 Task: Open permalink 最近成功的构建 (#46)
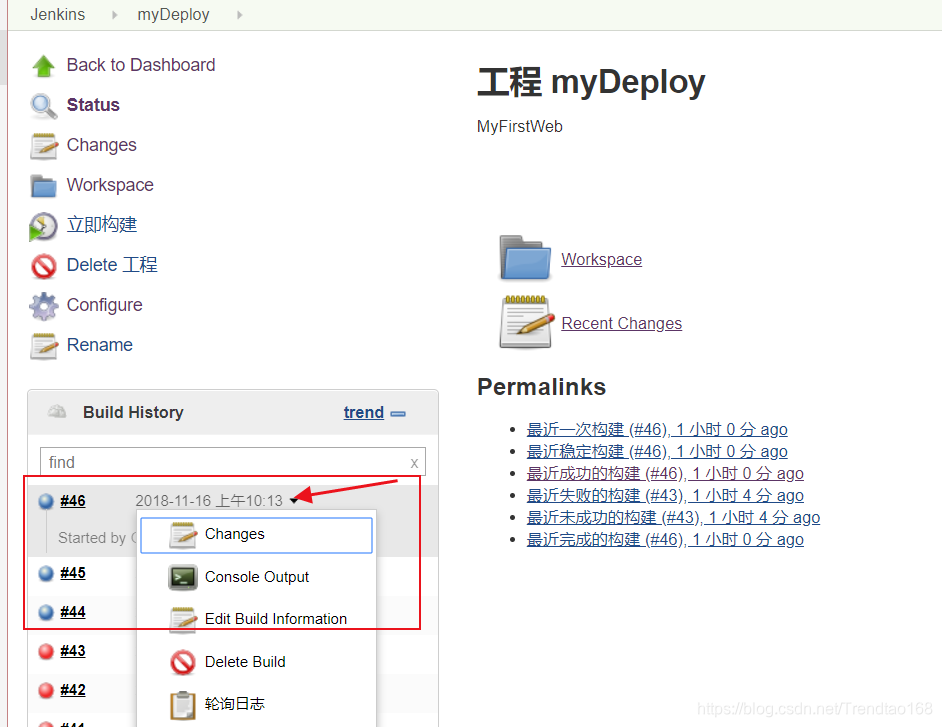pyautogui.click(x=665, y=474)
